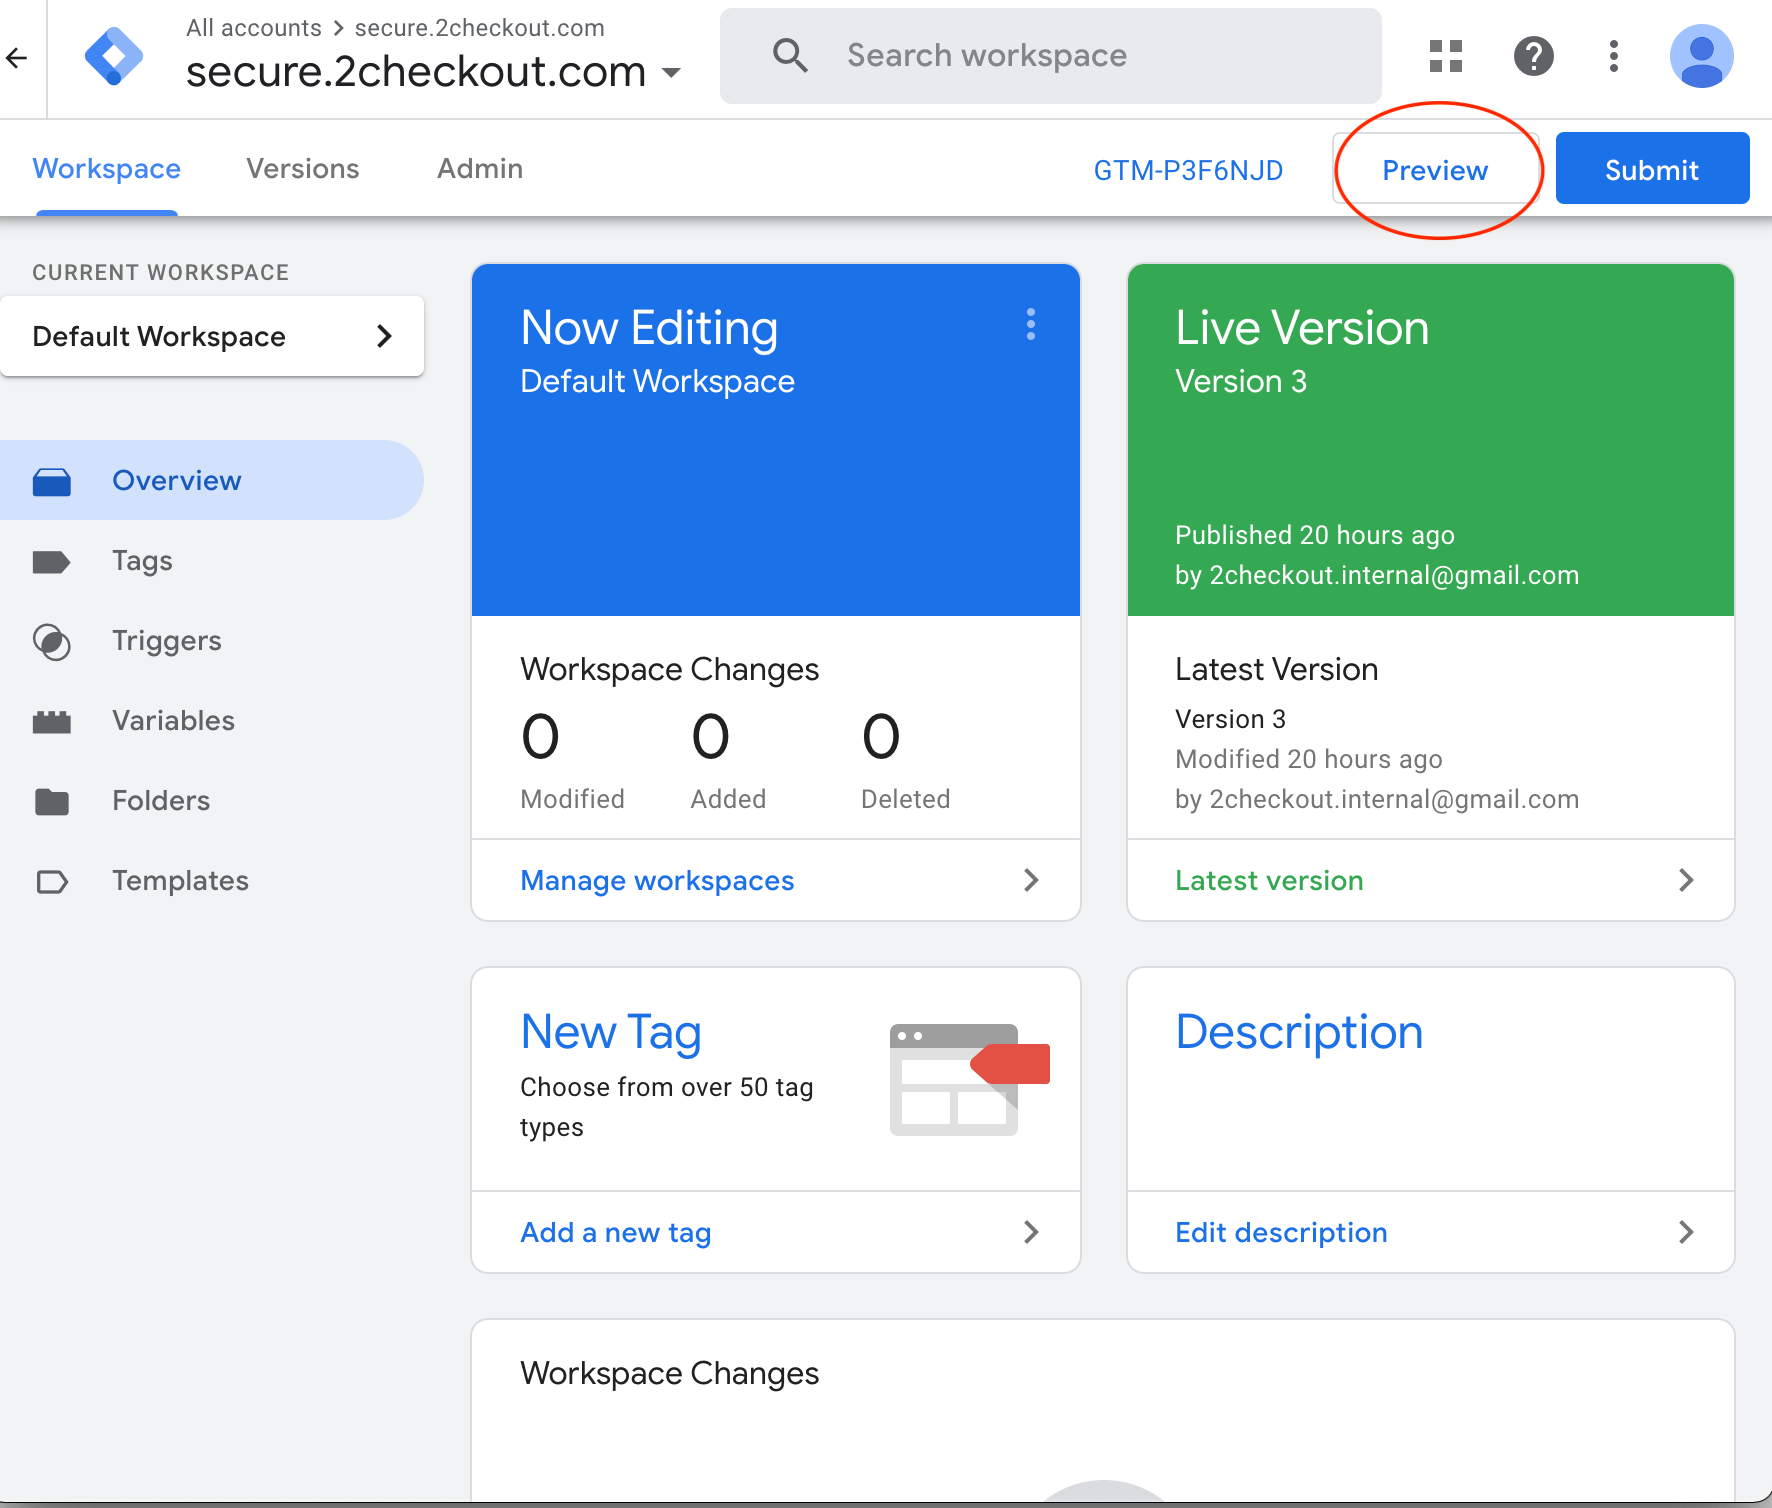Viewport: 1772px width, 1508px height.
Task: Click the Overview briefcase icon
Action: pos(52,482)
